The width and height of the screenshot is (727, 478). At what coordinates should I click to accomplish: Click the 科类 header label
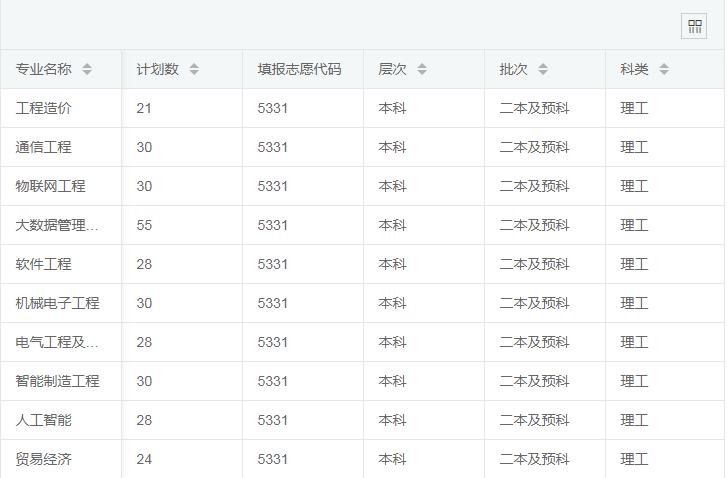pos(634,69)
